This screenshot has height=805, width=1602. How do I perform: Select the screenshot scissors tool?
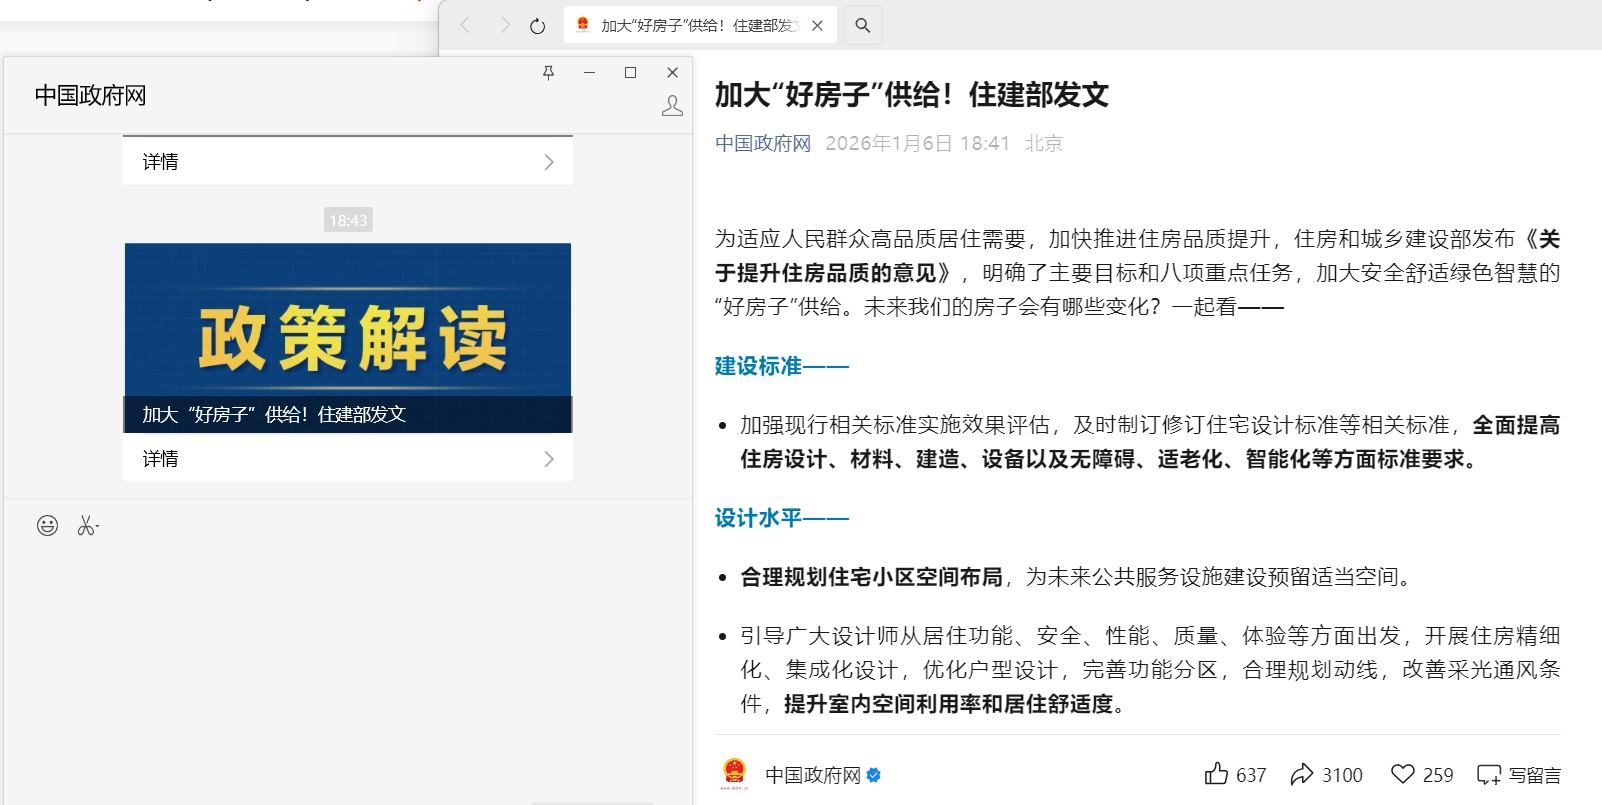click(x=88, y=526)
